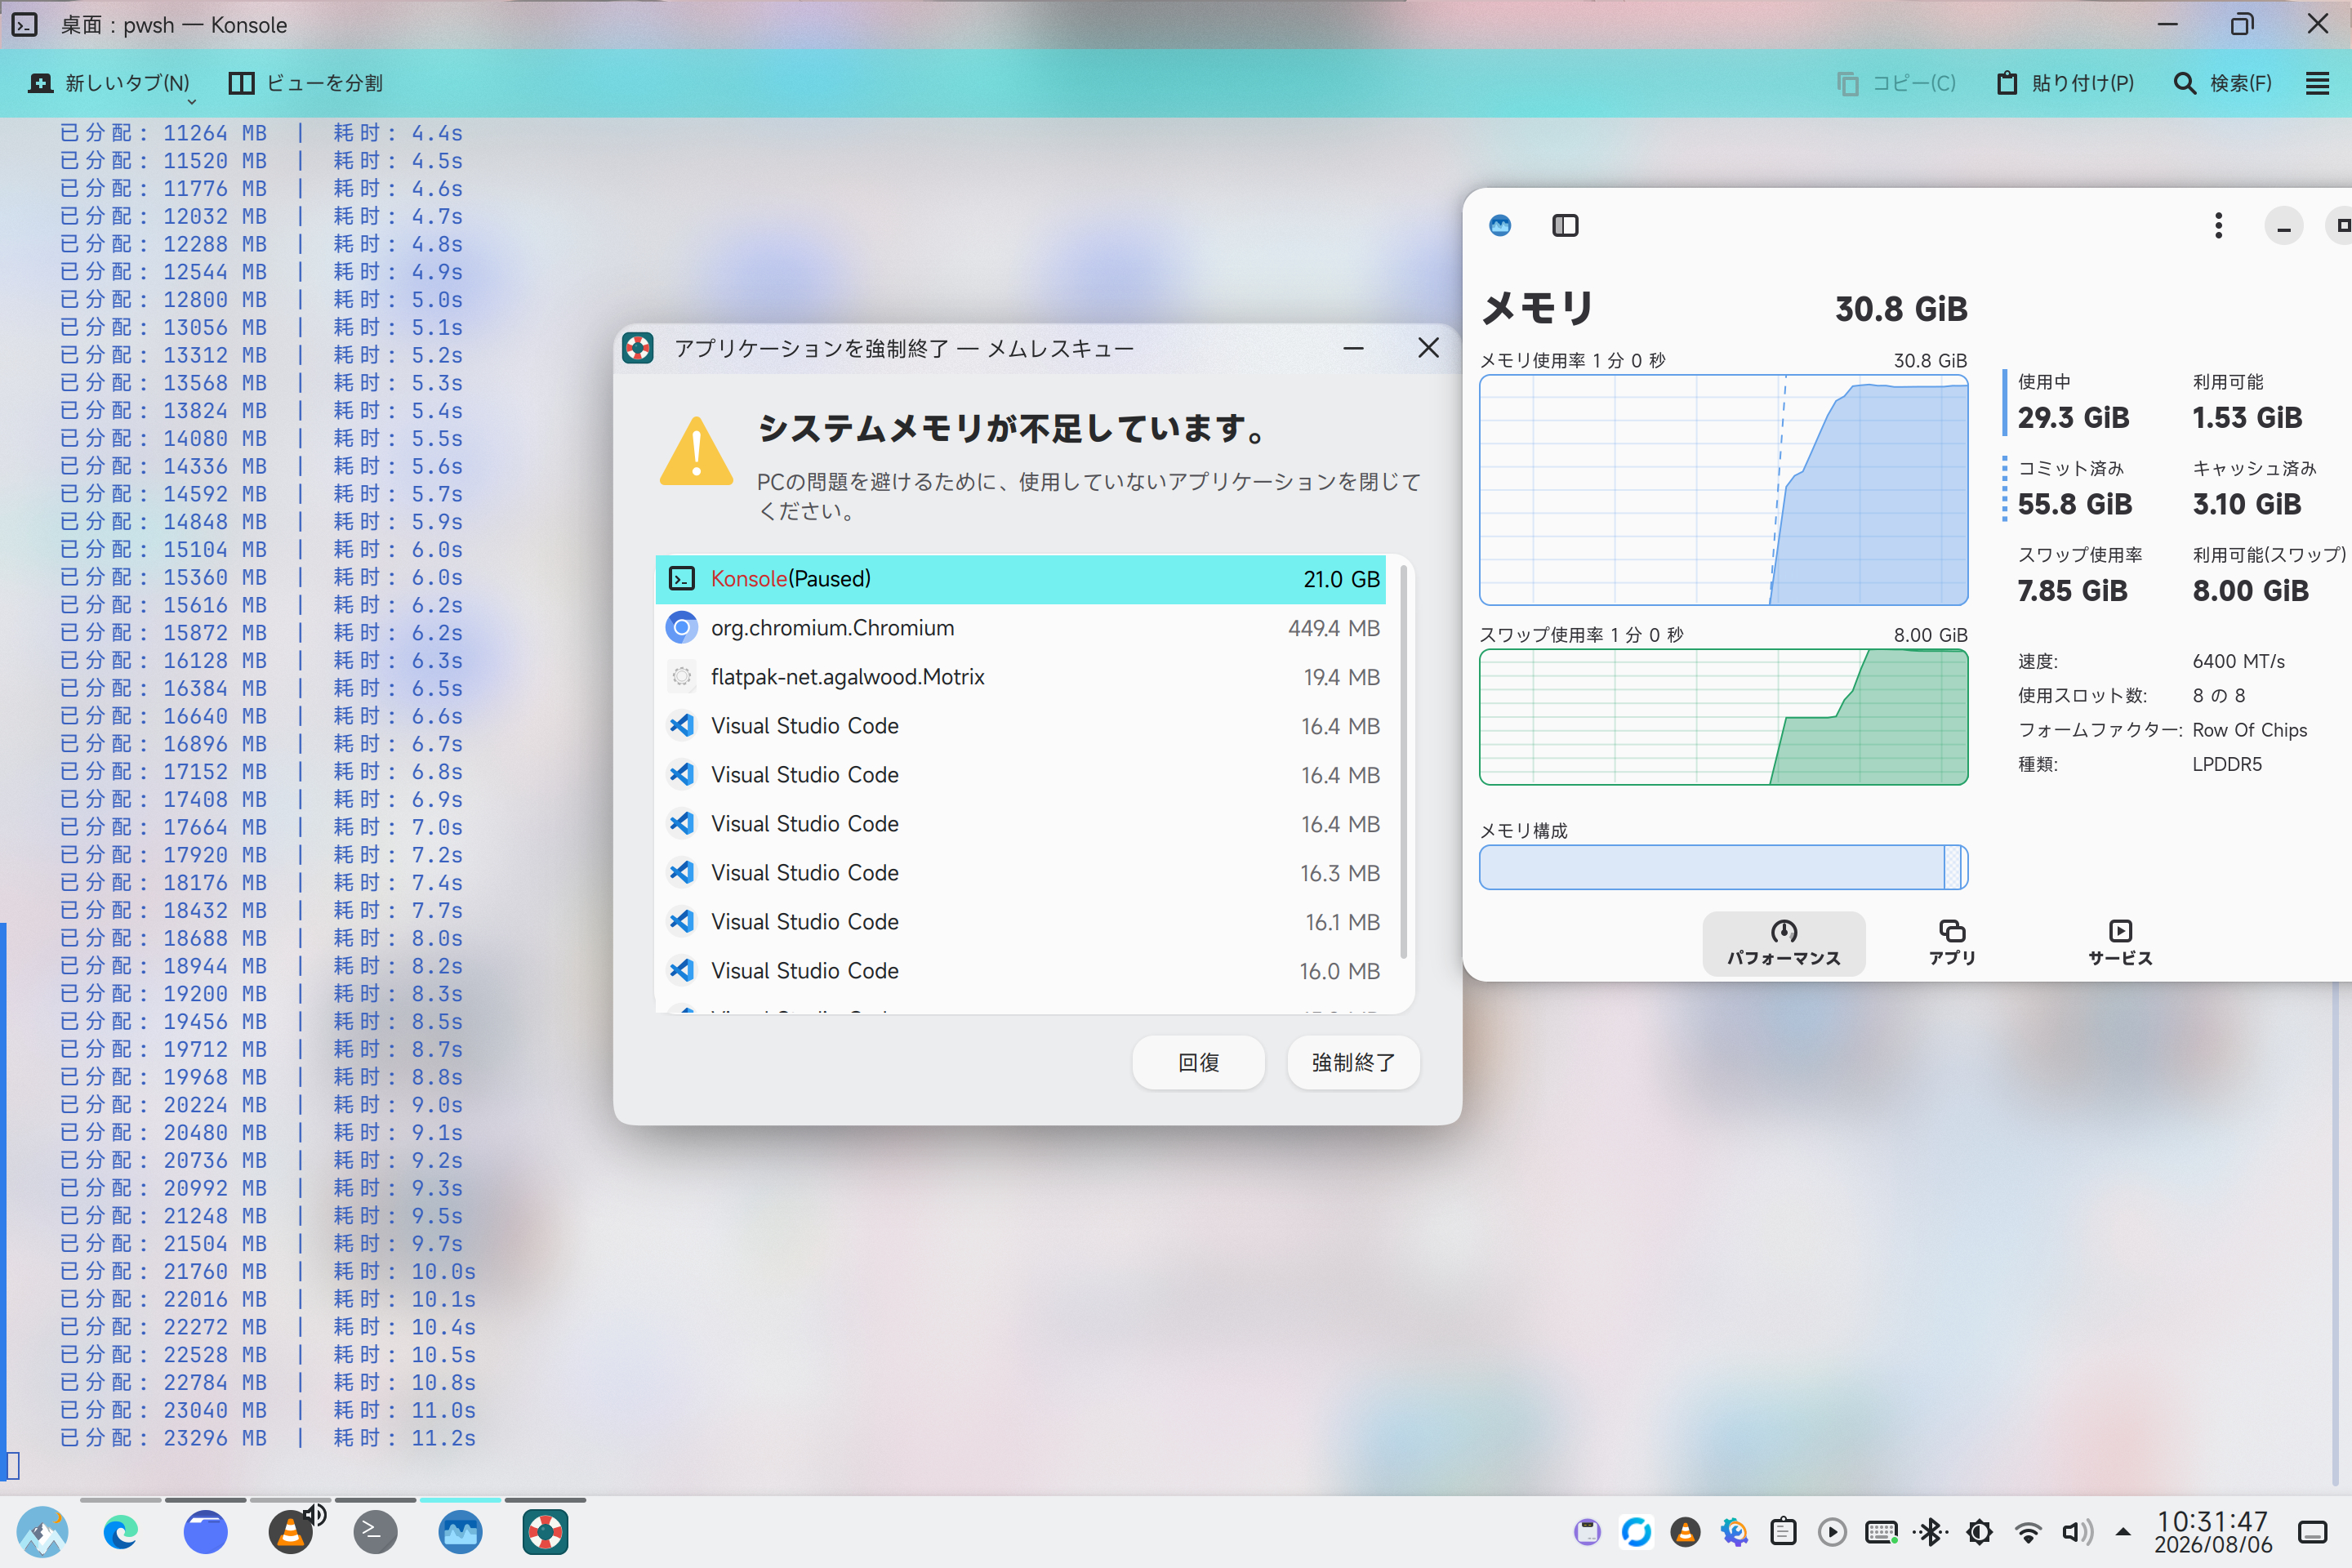The image size is (2352, 1568).
Task: Click the clipboard tray icon
Action: coord(1783,1532)
